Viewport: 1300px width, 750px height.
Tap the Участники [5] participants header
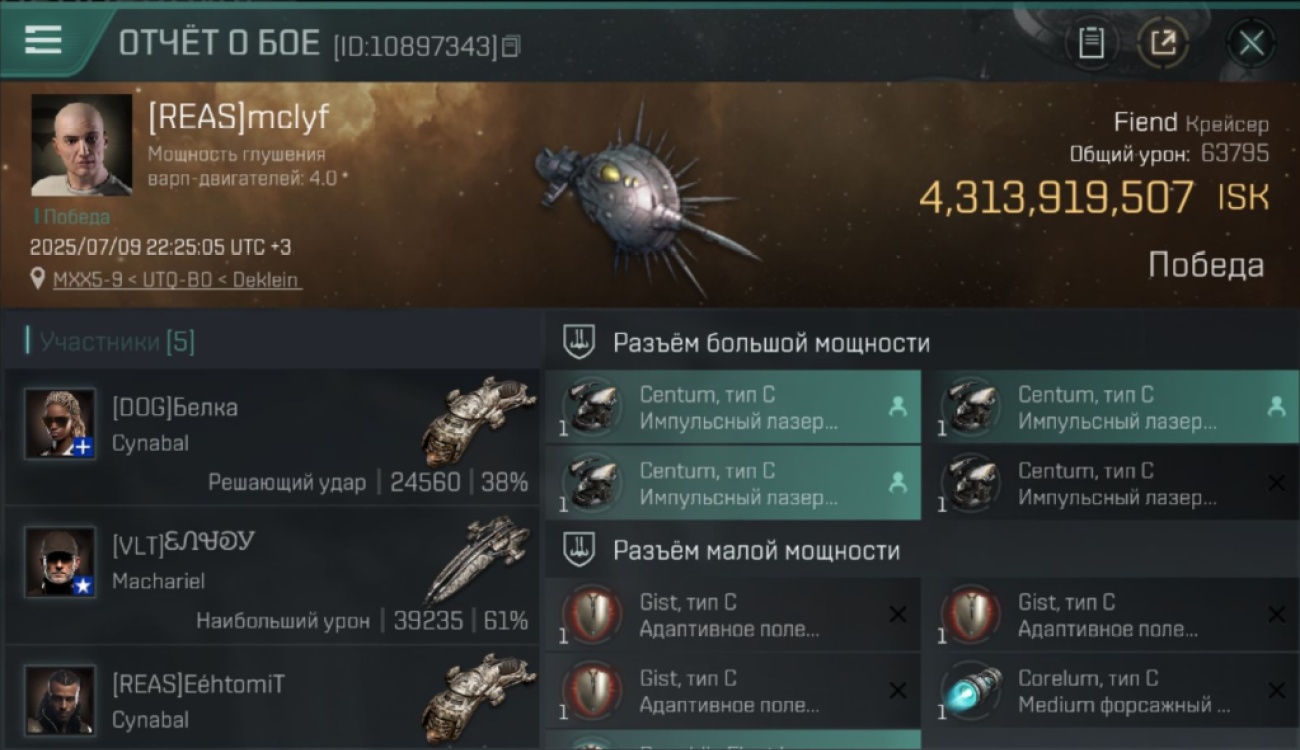coord(117,342)
